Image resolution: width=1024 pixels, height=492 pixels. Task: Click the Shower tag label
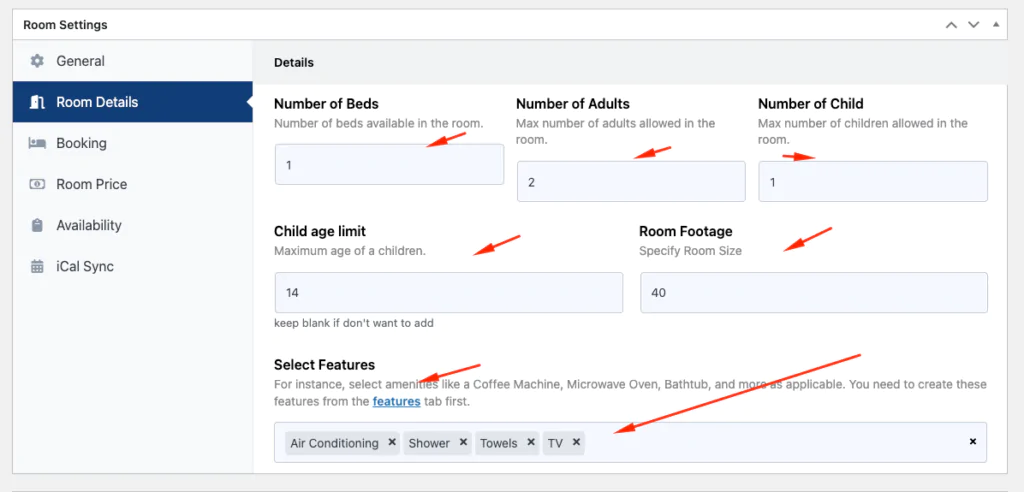tap(429, 443)
